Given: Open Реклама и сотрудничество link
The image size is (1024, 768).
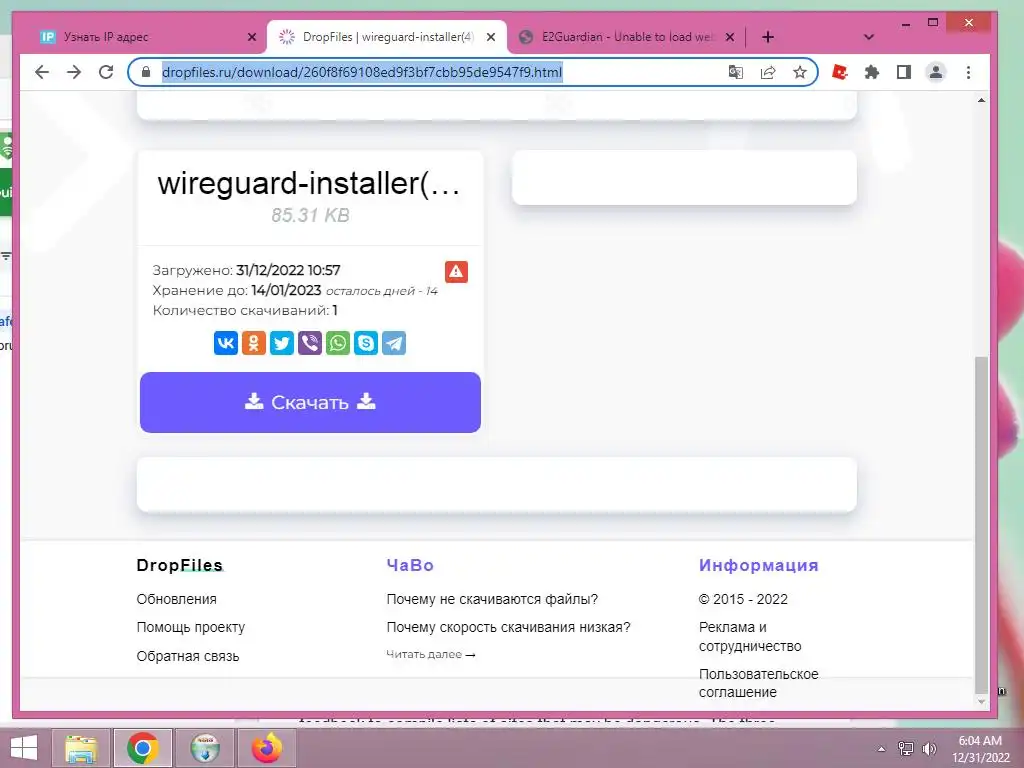Looking at the screenshot, I should pyautogui.click(x=750, y=636).
